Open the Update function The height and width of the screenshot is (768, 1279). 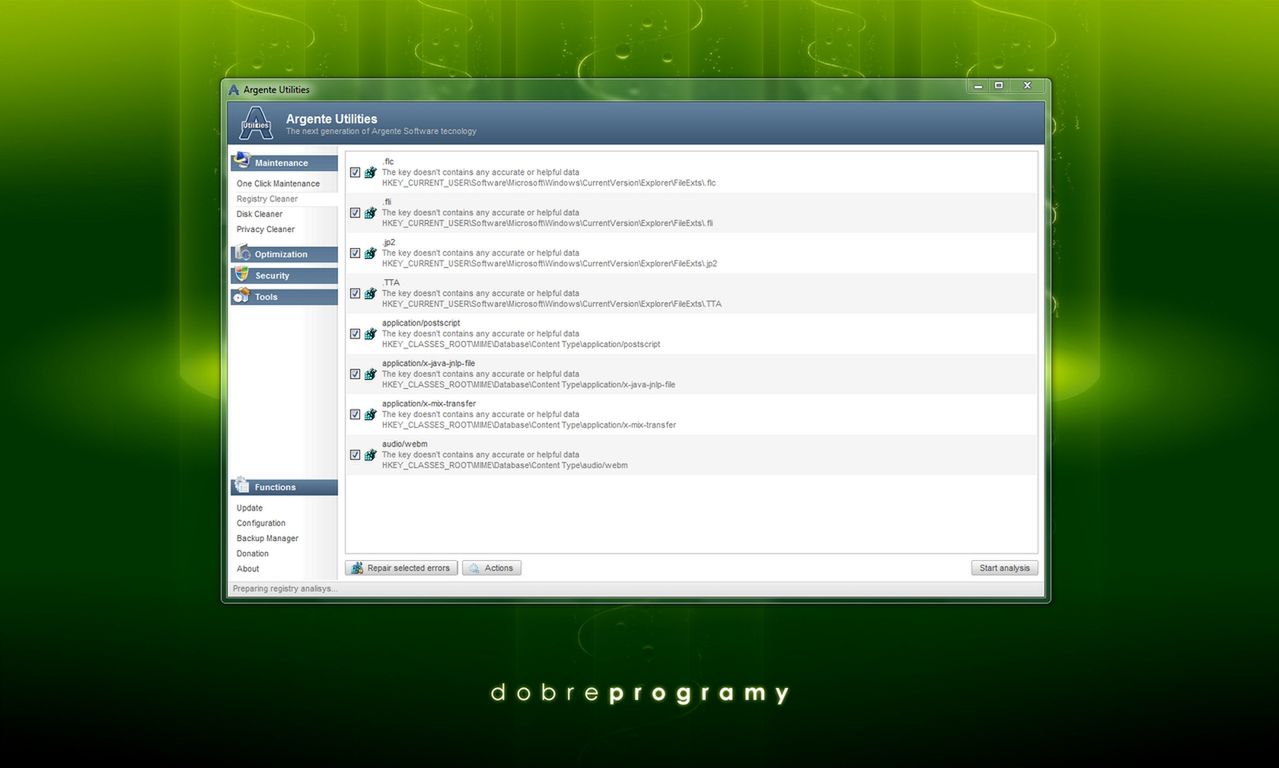249,508
